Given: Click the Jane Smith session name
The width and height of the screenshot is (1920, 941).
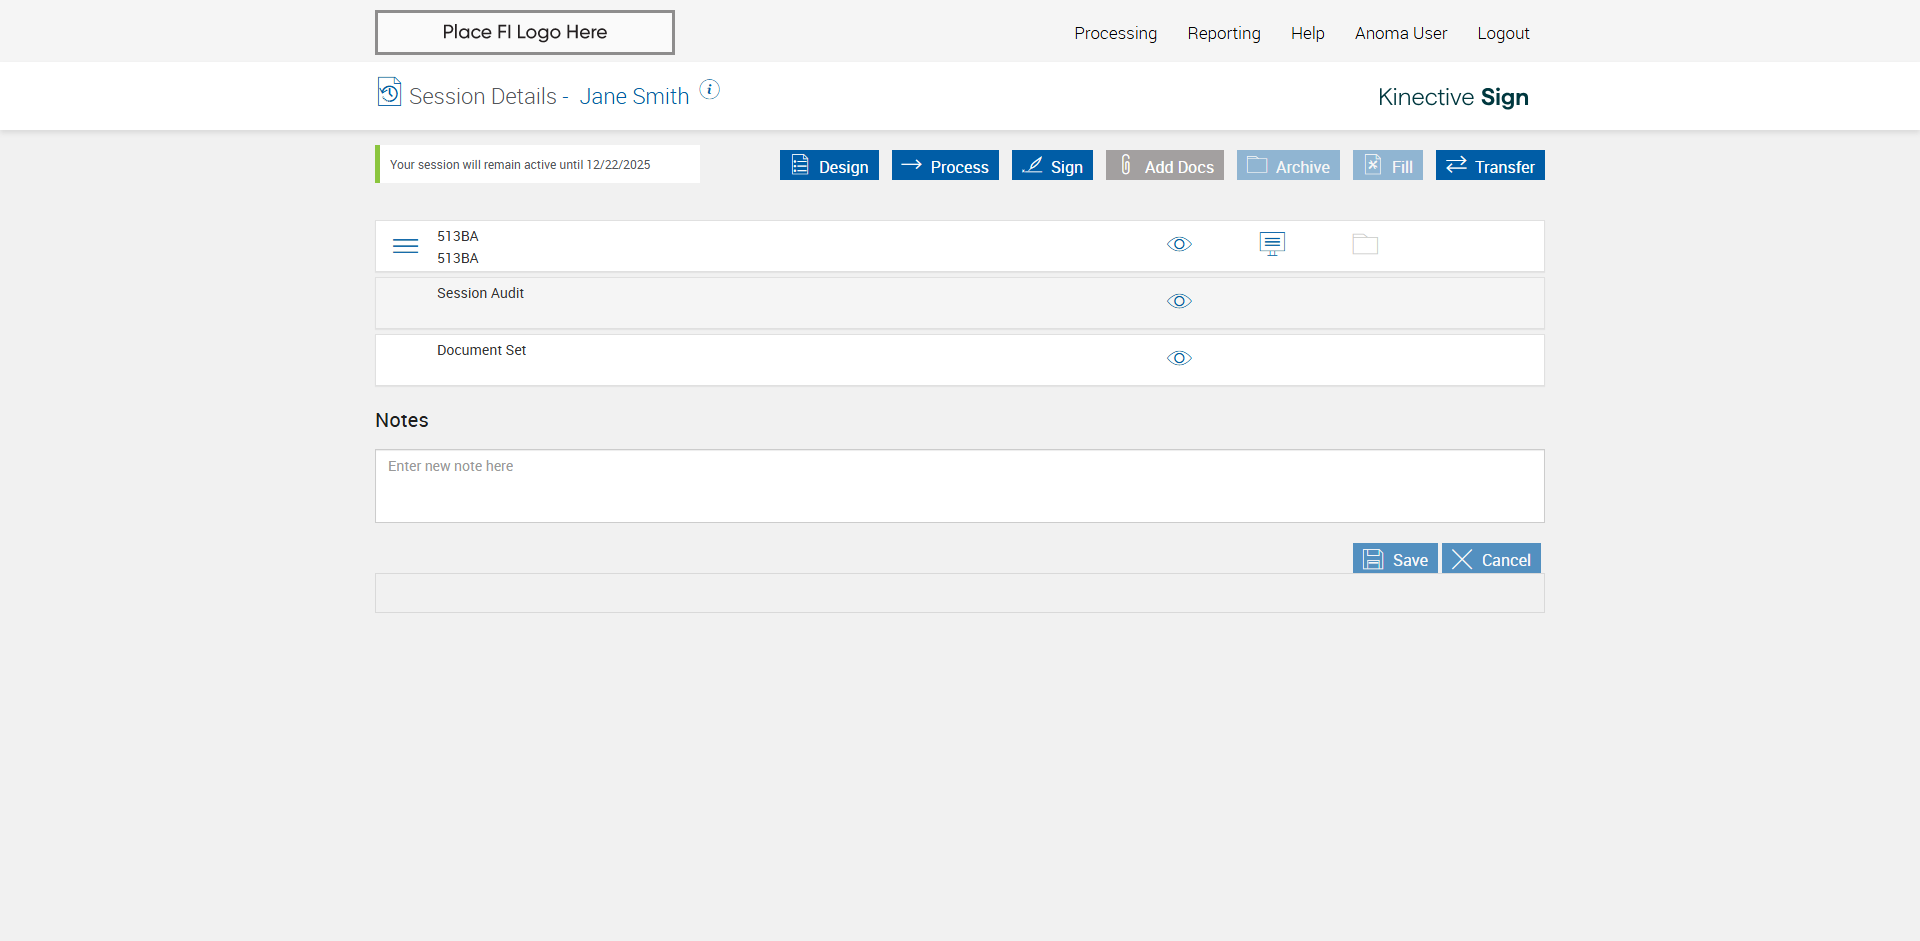Looking at the screenshot, I should pos(634,96).
